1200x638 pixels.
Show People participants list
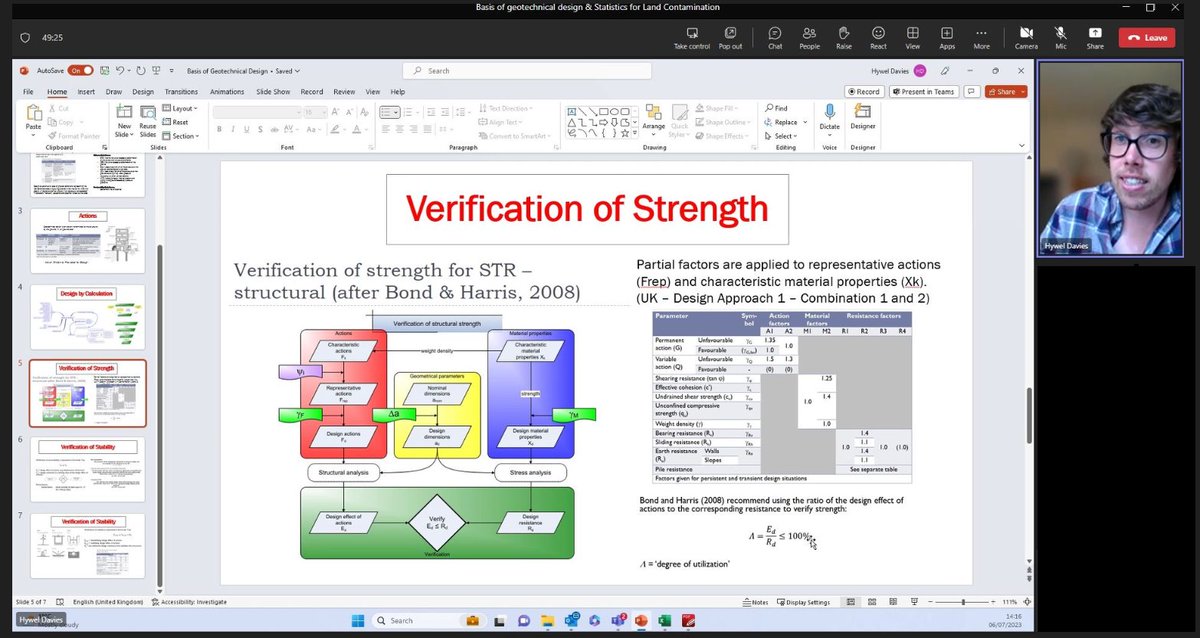point(809,37)
